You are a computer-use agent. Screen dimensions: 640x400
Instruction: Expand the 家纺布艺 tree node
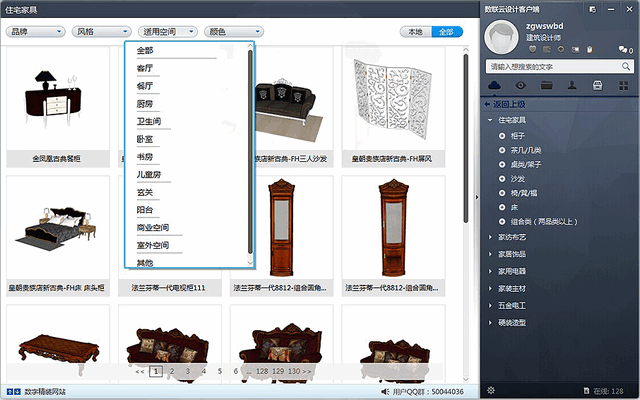(490, 237)
